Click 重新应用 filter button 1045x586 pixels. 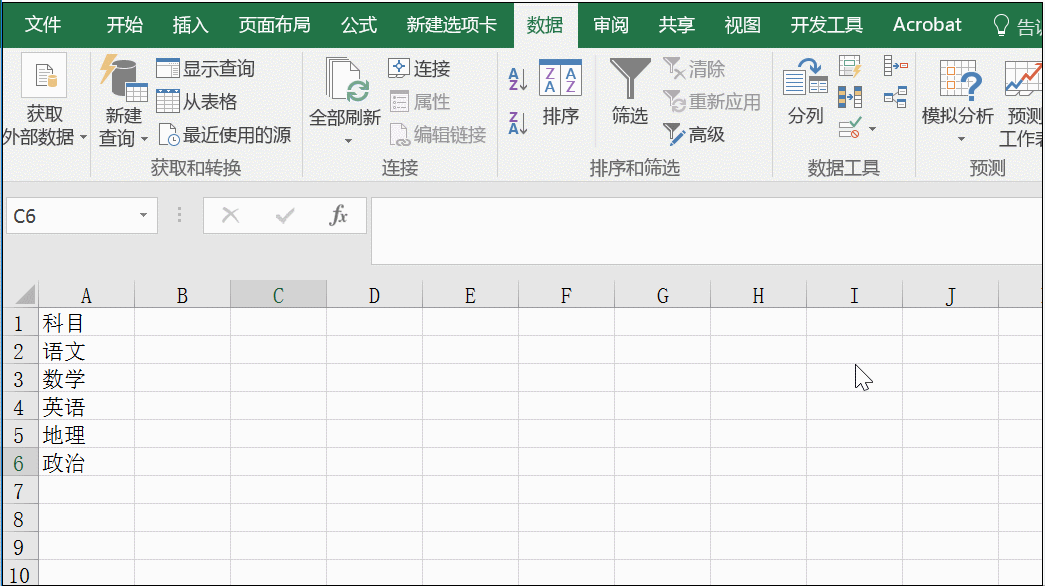tap(712, 102)
